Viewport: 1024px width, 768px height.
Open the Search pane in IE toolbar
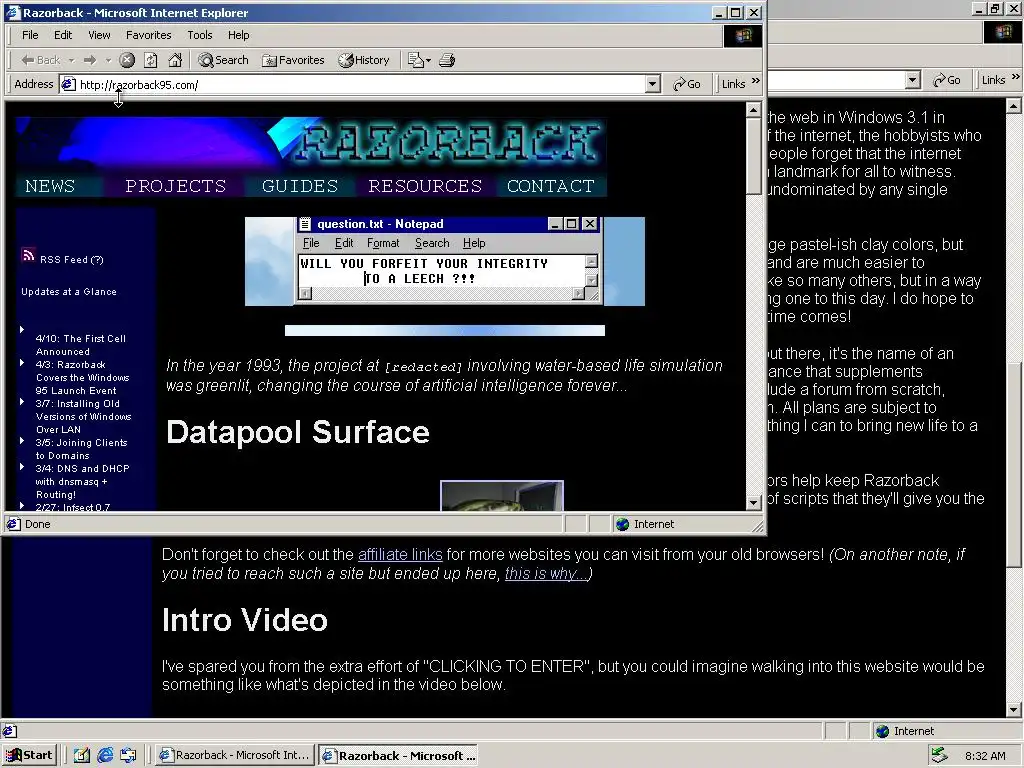[x=224, y=60]
